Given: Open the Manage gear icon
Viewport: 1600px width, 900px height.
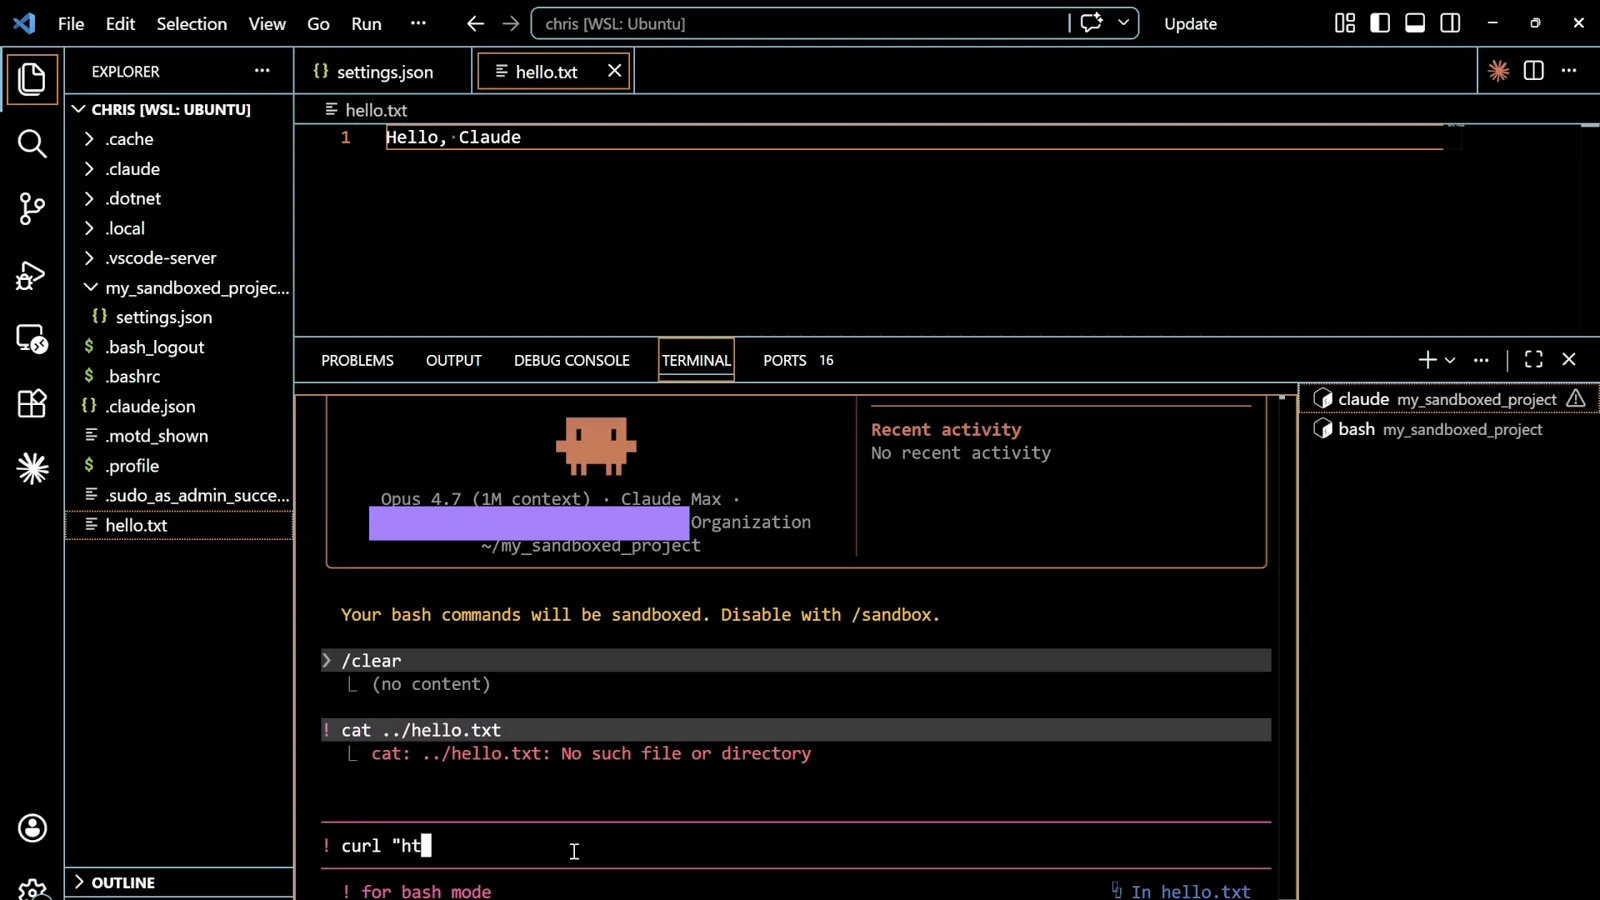Looking at the screenshot, I should click(32, 888).
